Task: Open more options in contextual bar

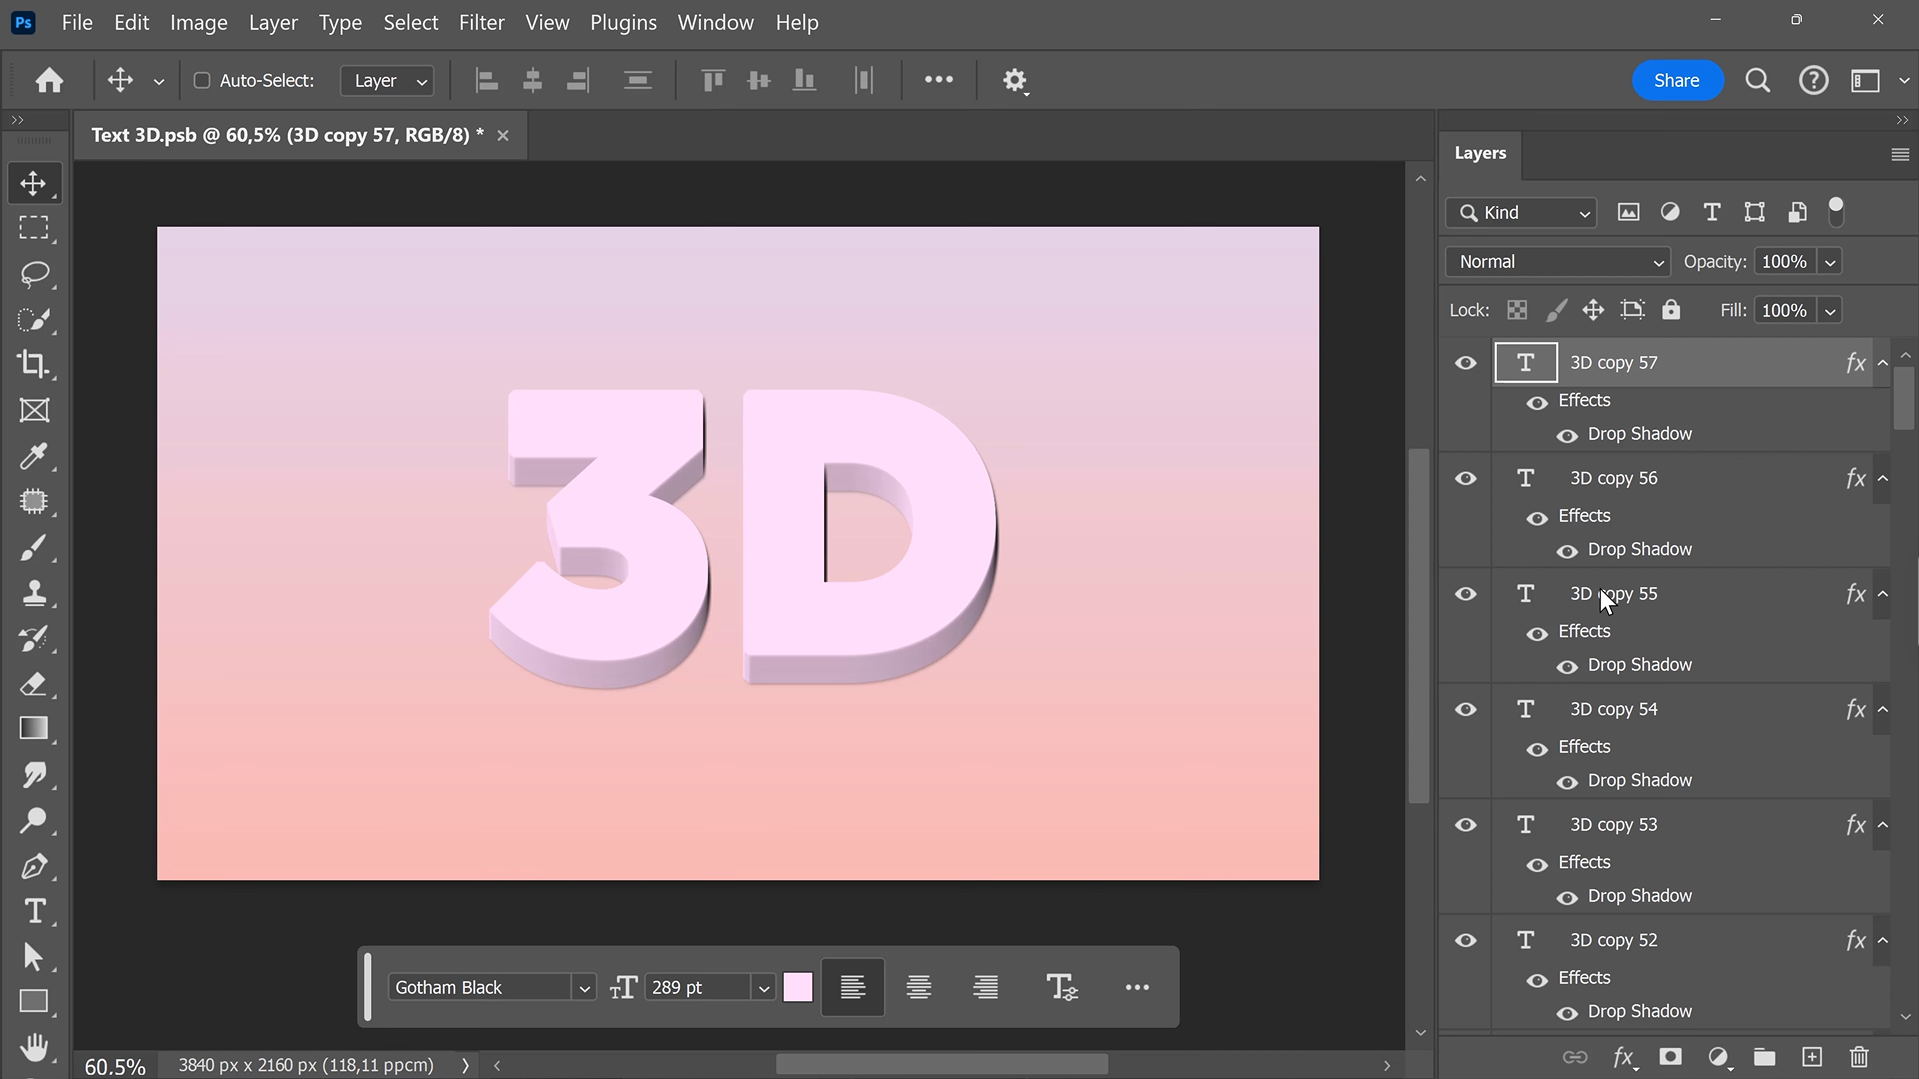Action: point(1137,988)
